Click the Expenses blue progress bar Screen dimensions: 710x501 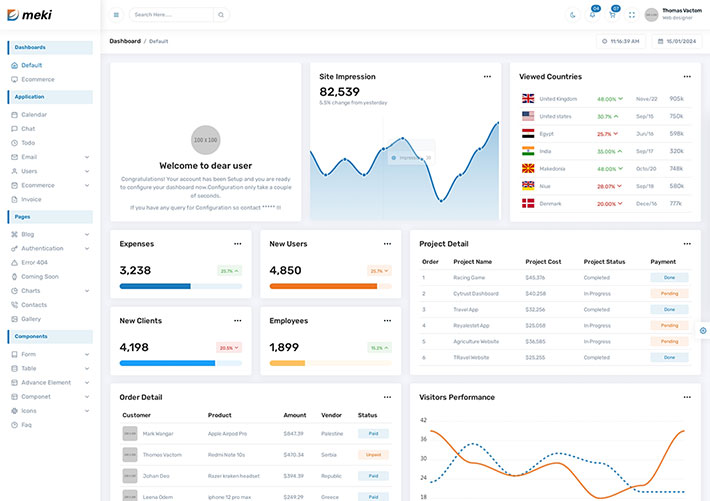155,286
